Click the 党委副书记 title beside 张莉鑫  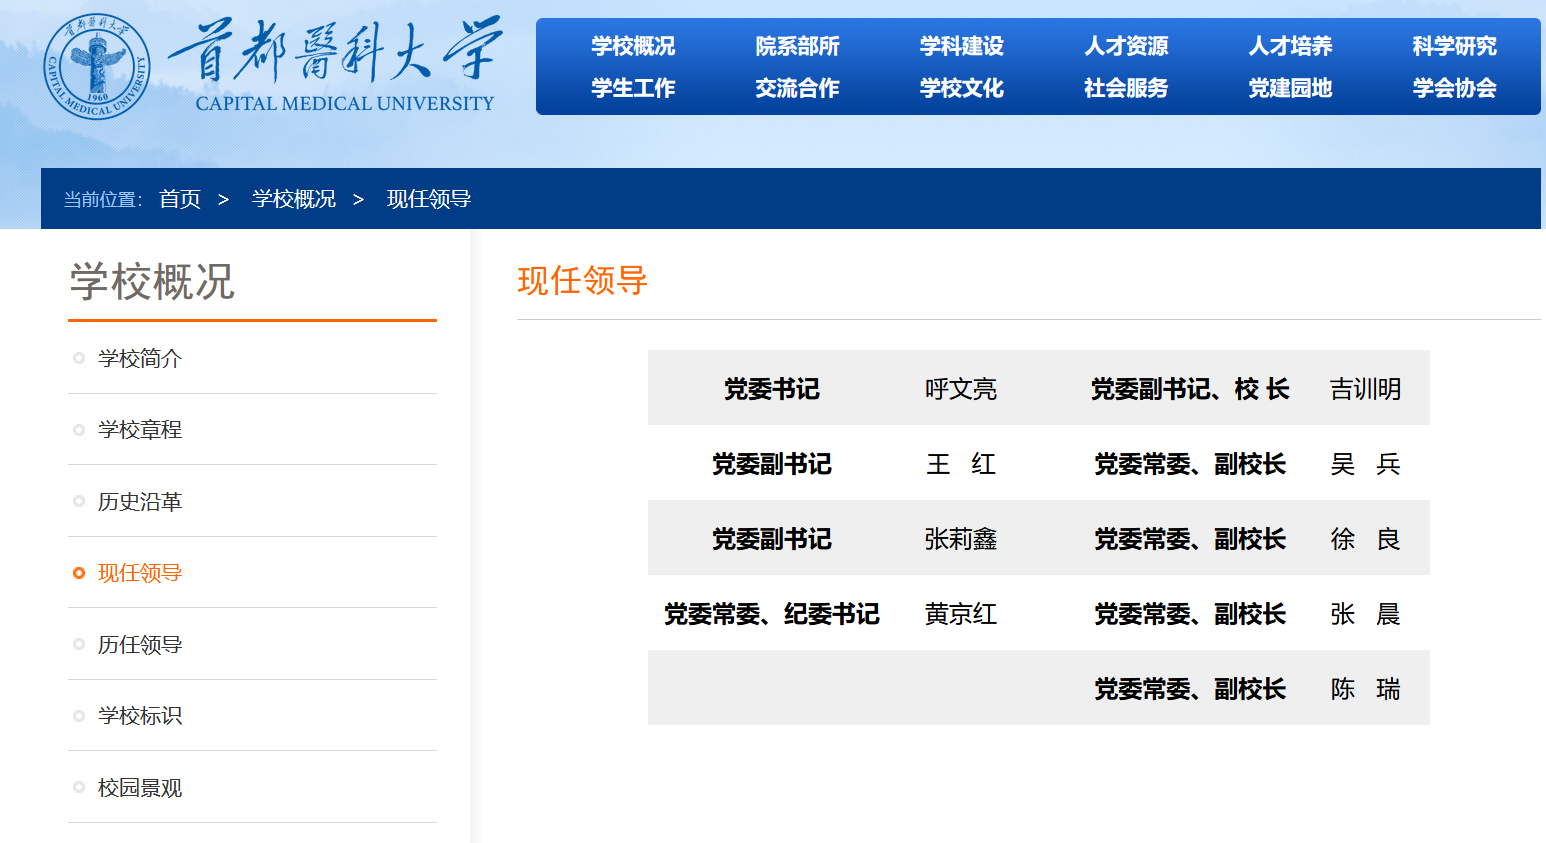tap(772, 539)
